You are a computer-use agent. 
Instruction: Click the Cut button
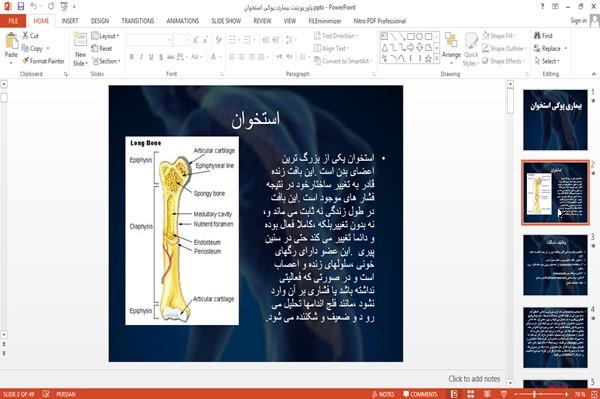[30, 36]
